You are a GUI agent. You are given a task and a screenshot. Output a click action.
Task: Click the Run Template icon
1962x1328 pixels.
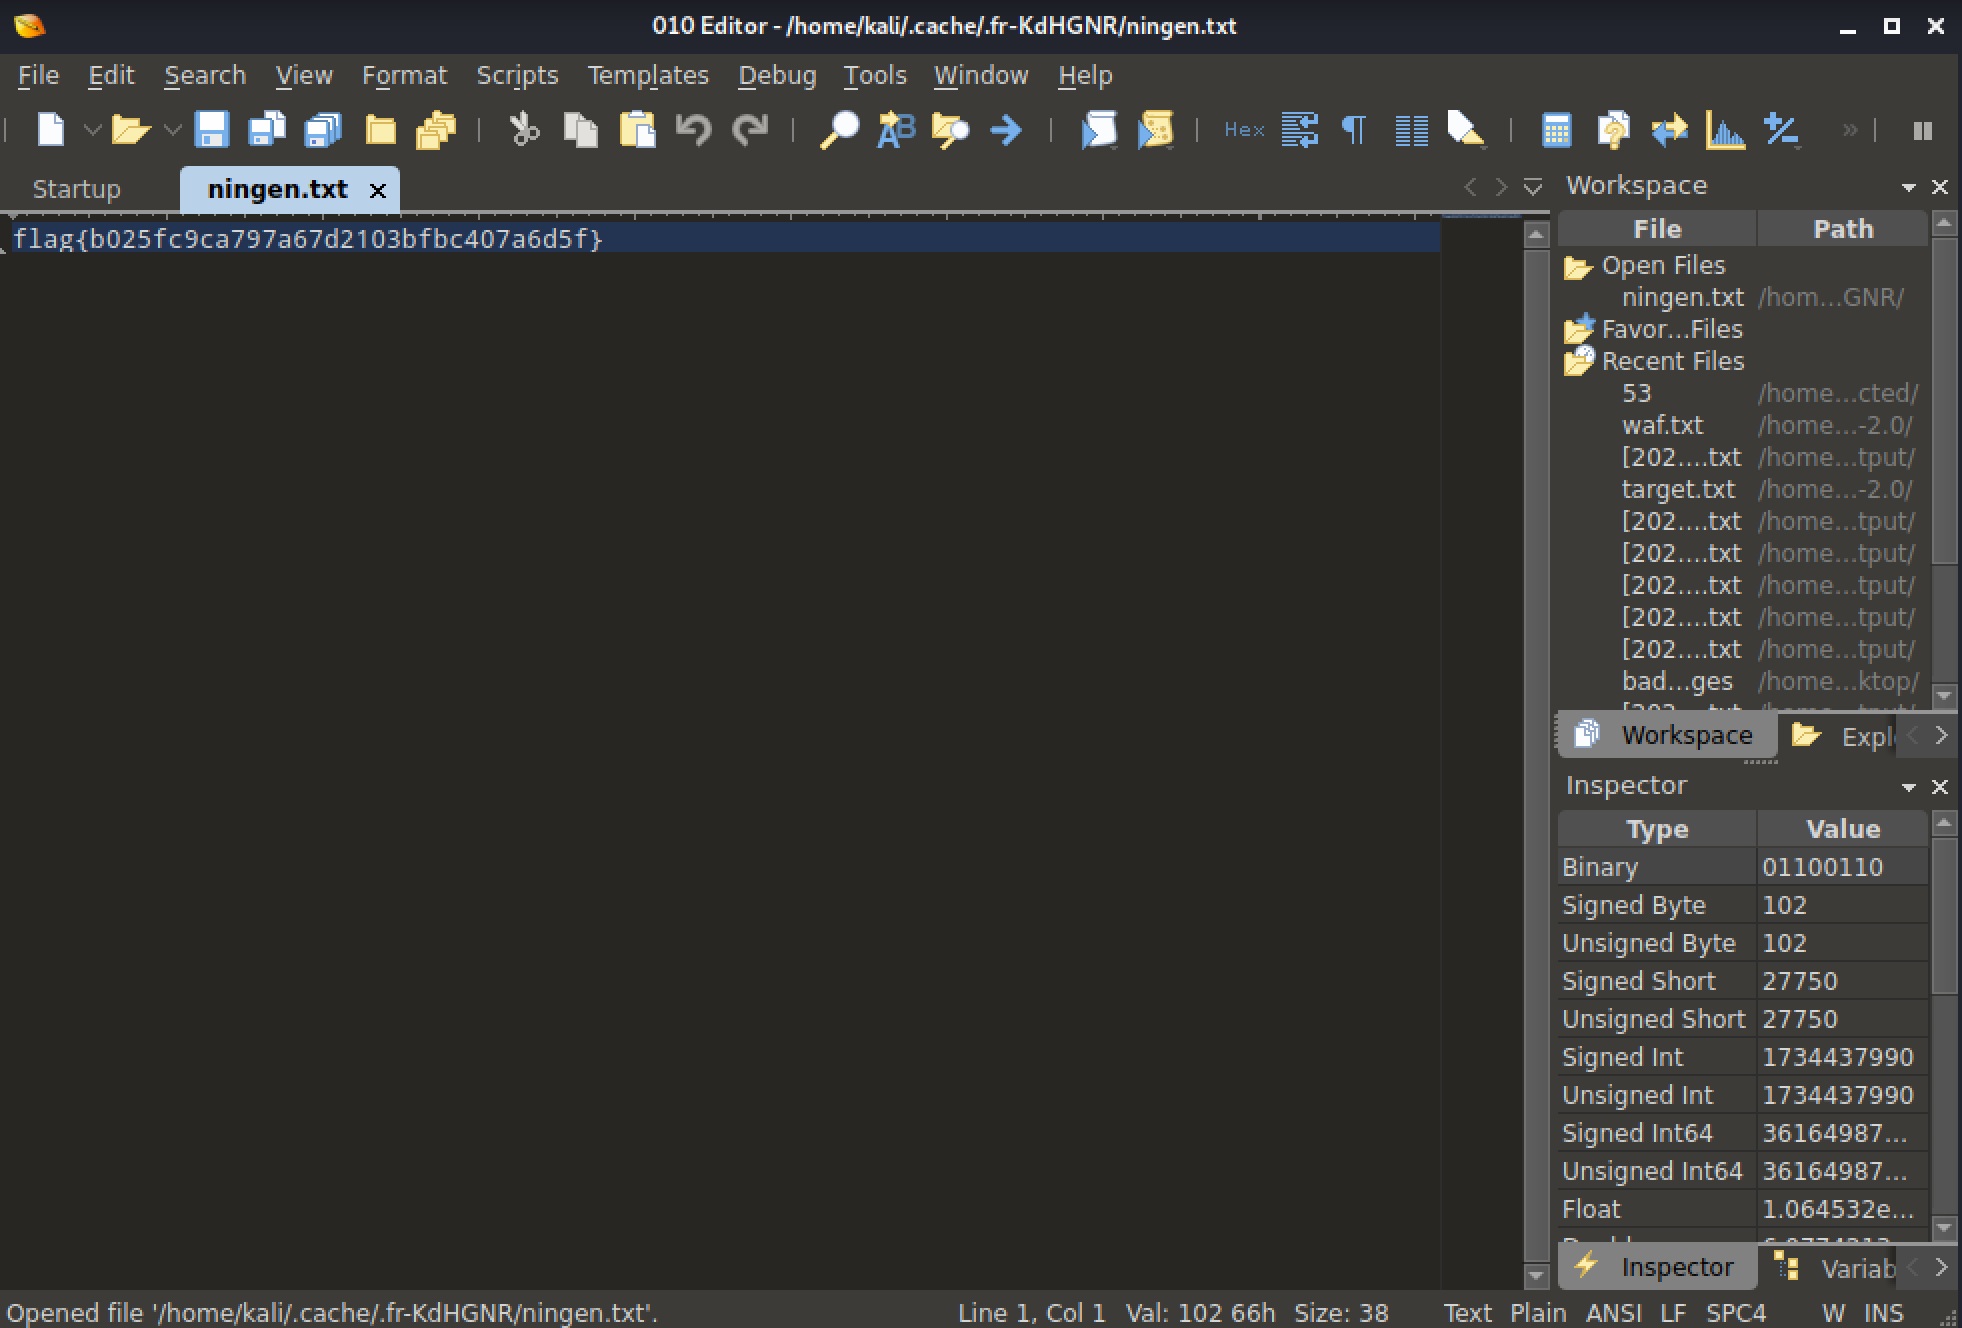click(x=1155, y=130)
